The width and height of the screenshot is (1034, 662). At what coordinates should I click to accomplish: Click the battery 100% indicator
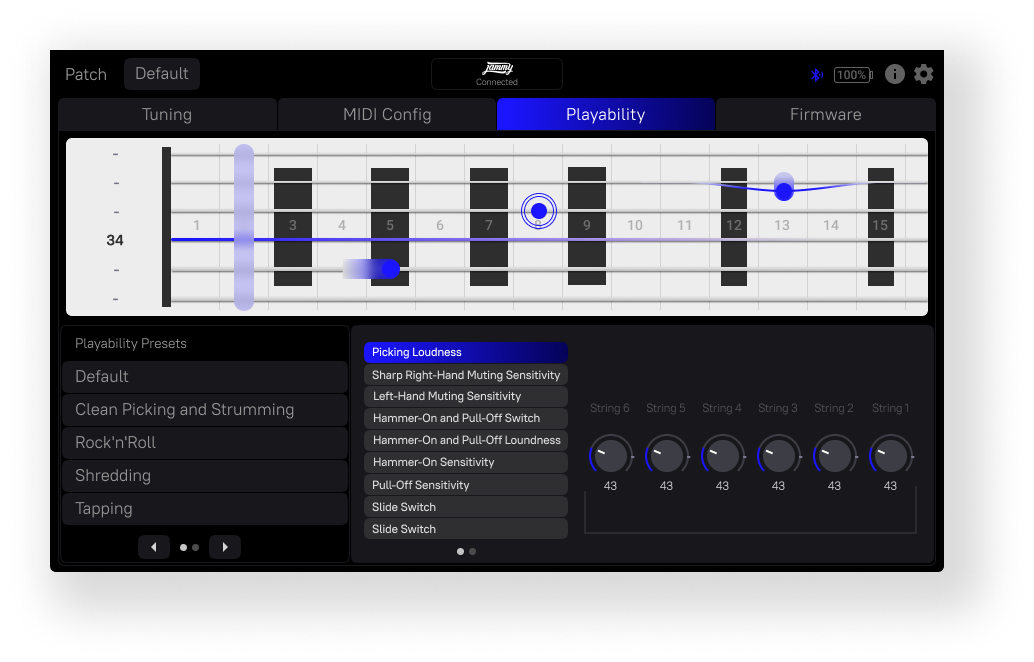[853, 75]
